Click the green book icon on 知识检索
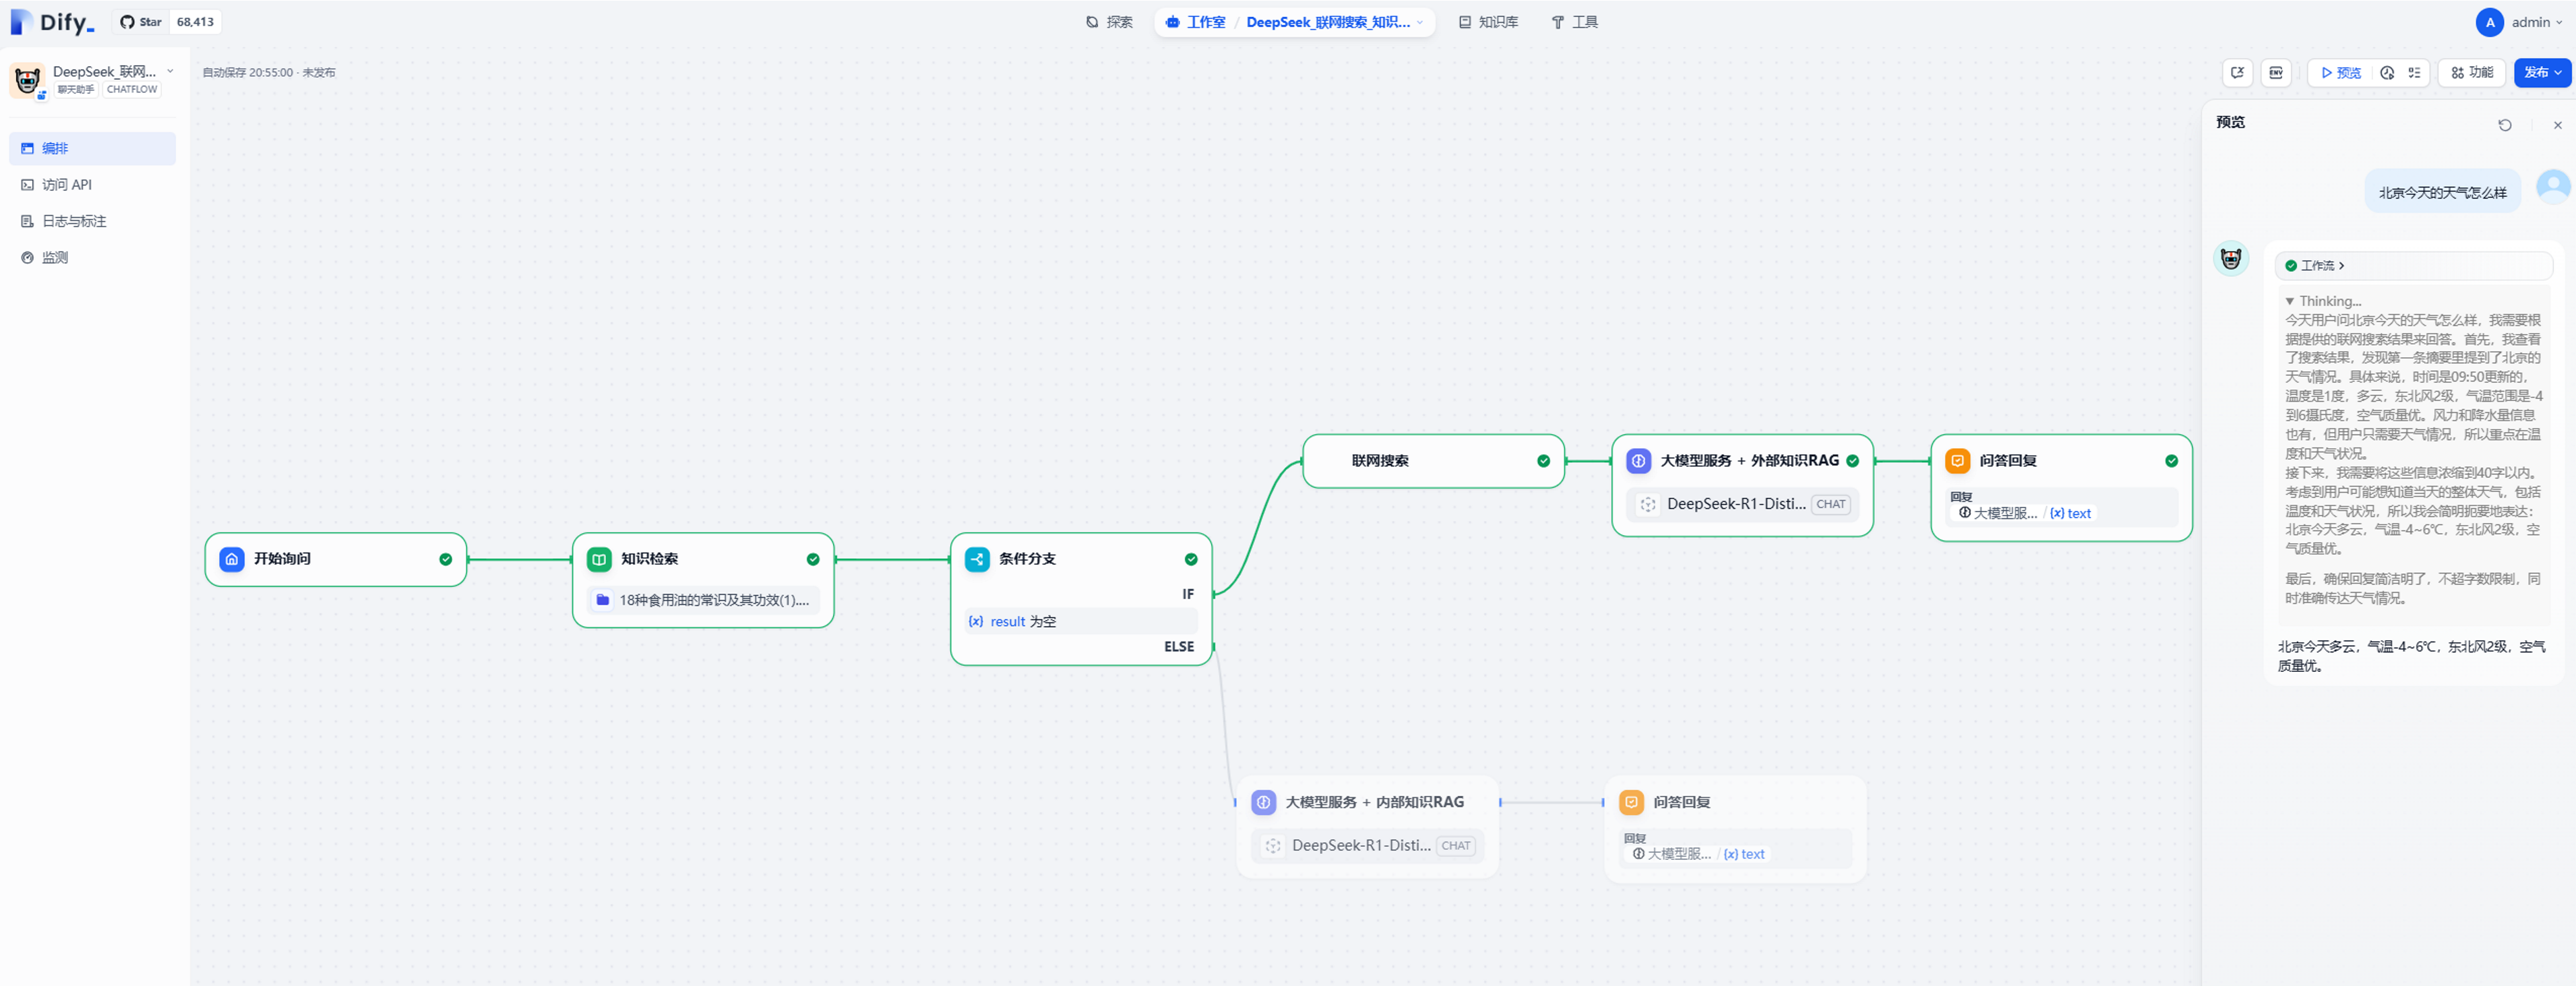Screen dimensions: 2576x986 599,559
